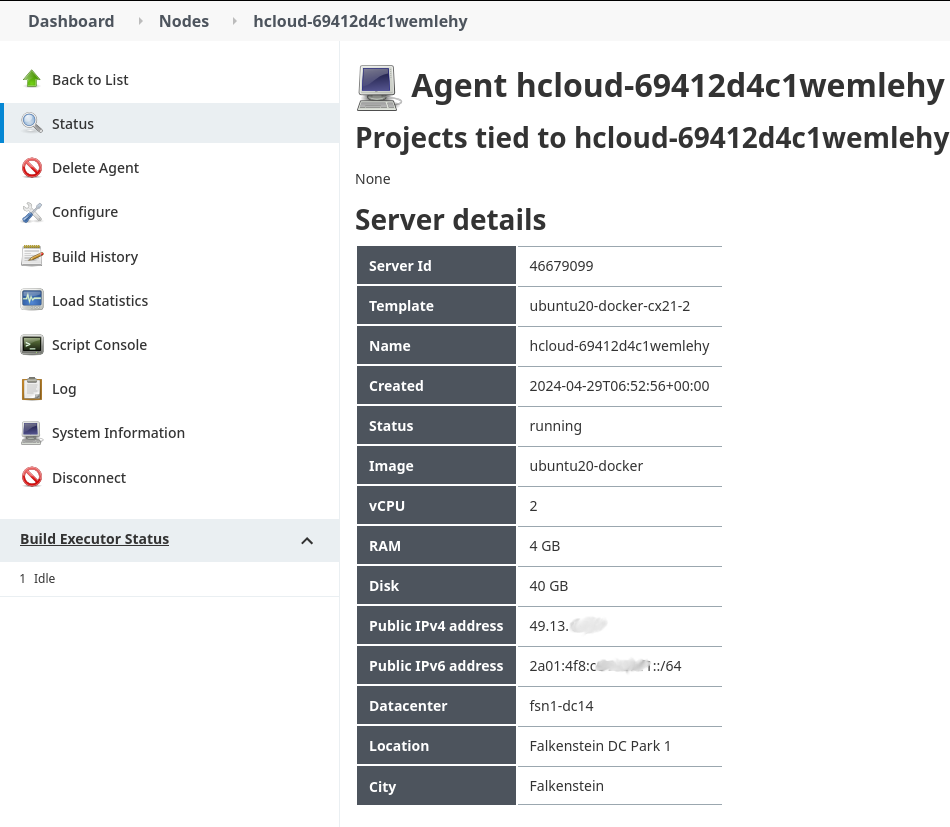Click the idle executor row 1
Screen dimensions: 950x827
[170, 579]
